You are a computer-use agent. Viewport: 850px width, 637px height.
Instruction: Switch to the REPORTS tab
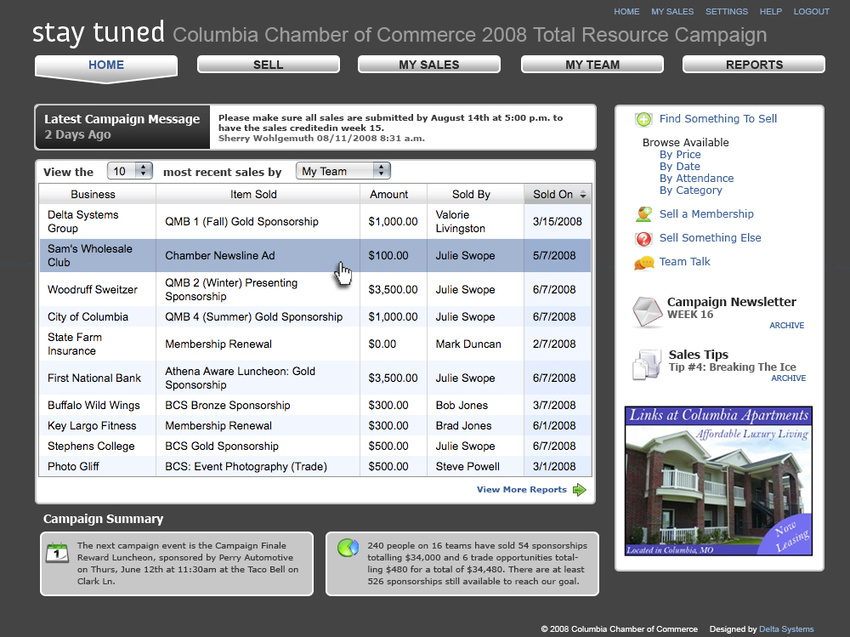tap(754, 65)
